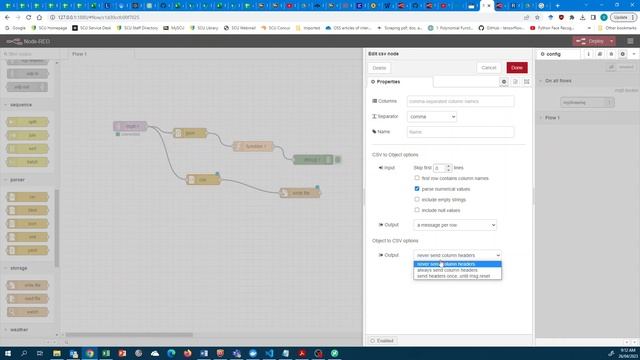Select the watch node in palette

pos(28,312)
